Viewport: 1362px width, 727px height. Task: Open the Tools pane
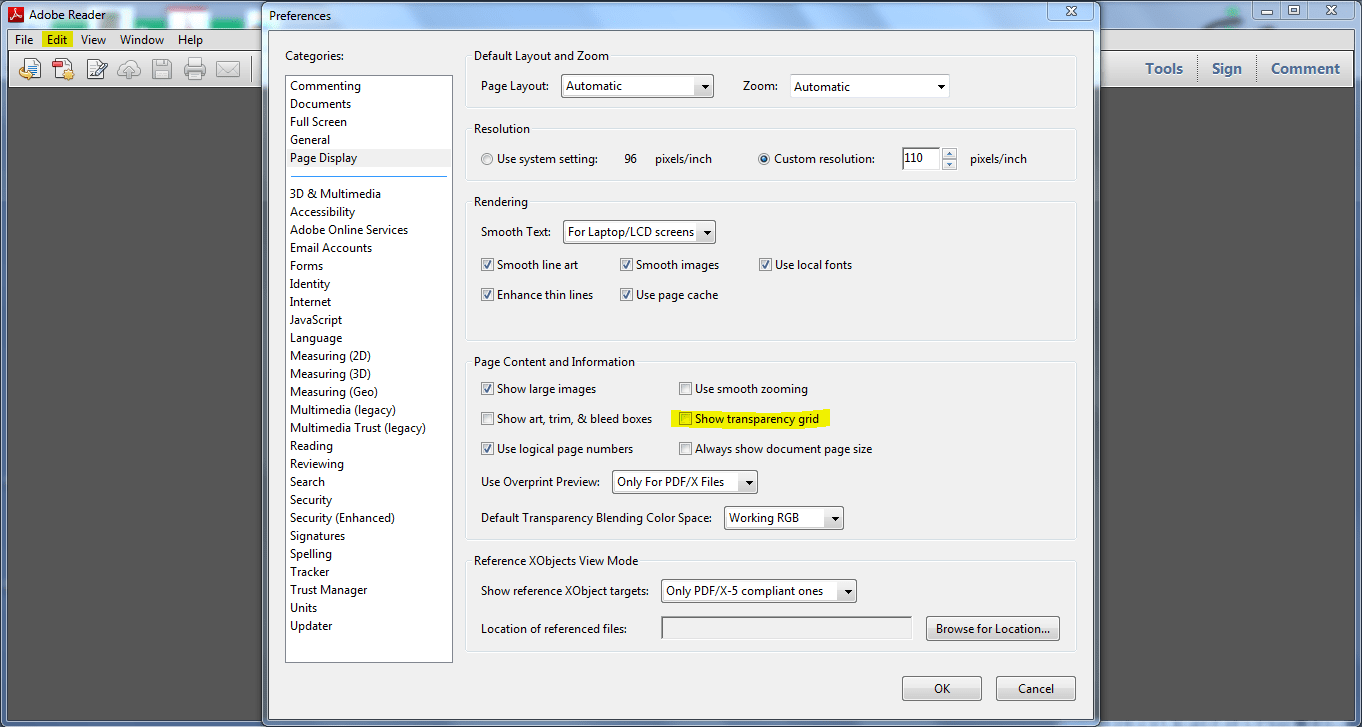click(1164, 69)
